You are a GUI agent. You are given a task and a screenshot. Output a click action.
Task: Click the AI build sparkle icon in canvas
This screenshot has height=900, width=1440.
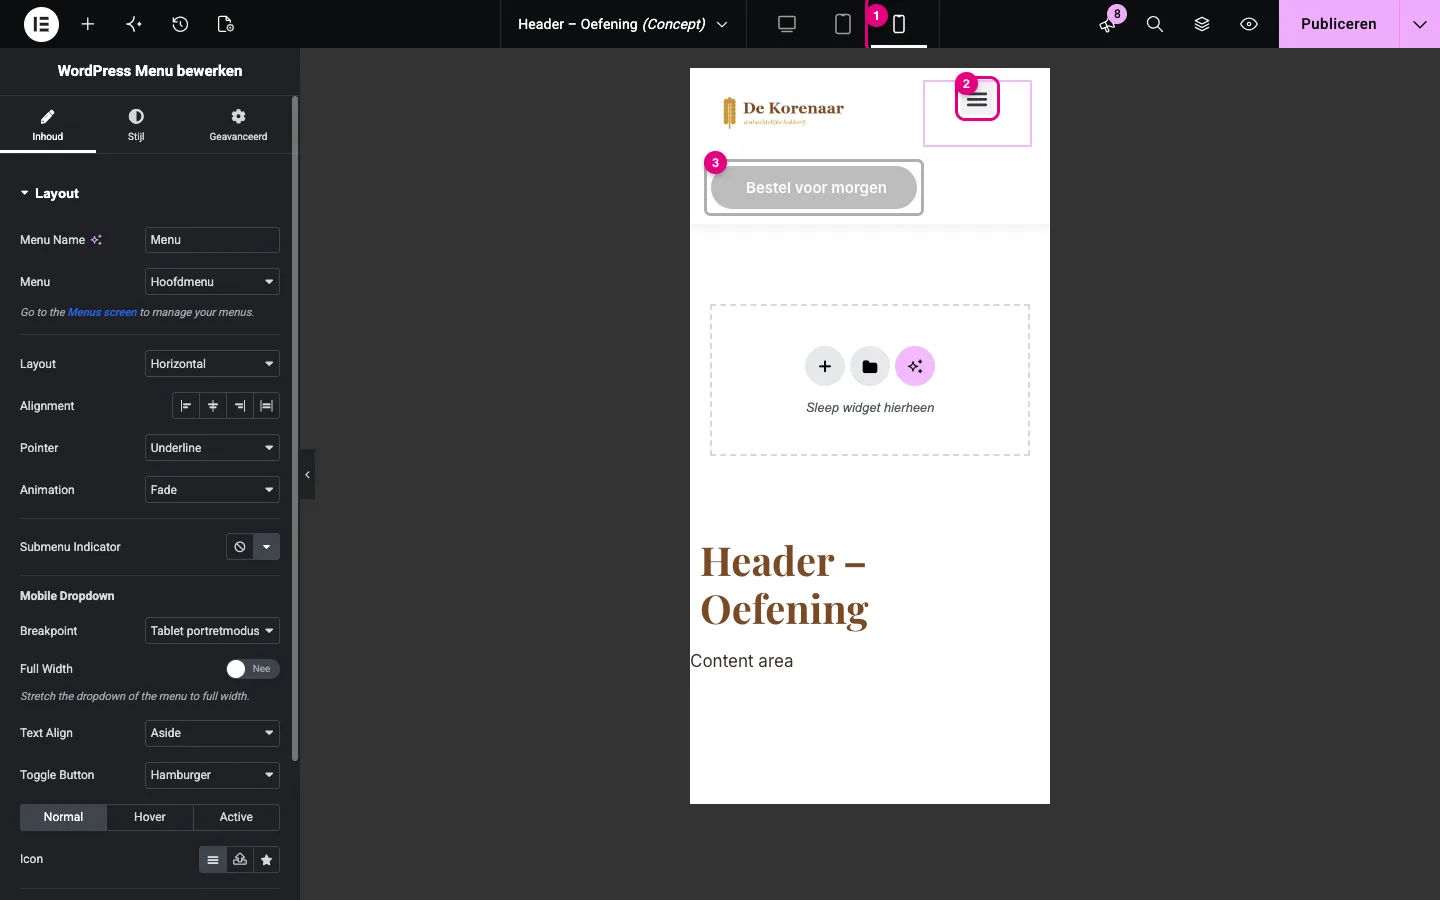tap(915, 367)
